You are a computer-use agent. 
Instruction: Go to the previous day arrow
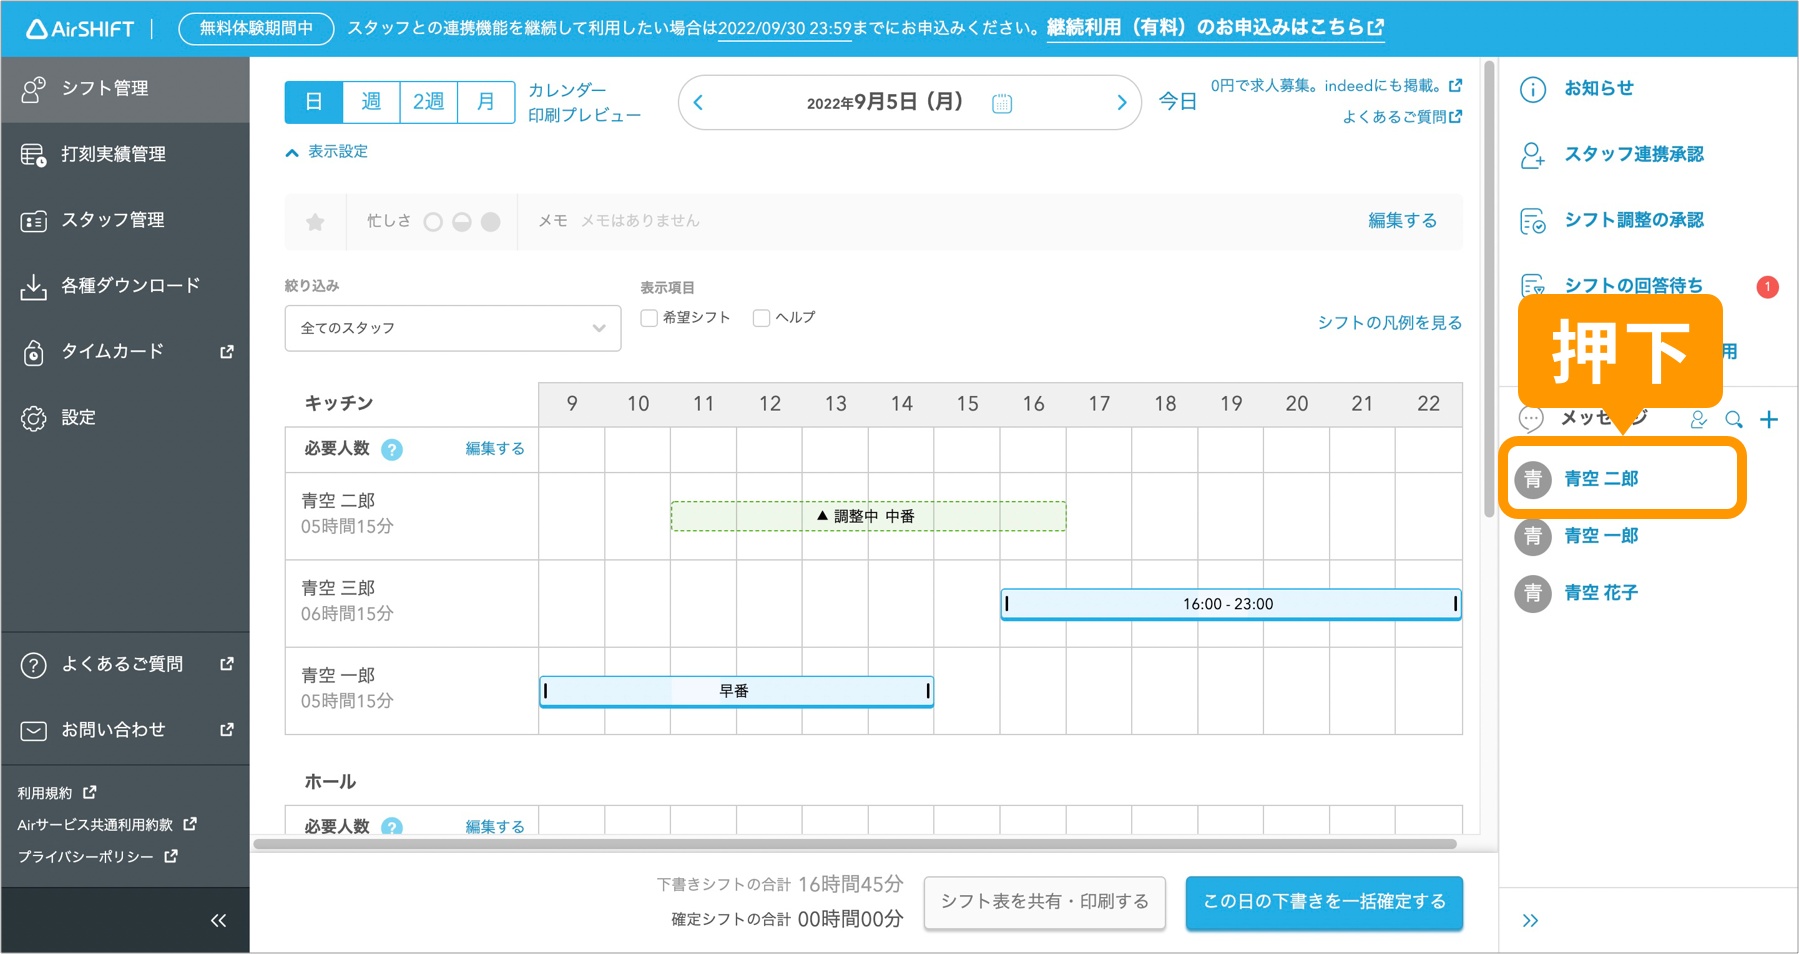click(698, 103)
